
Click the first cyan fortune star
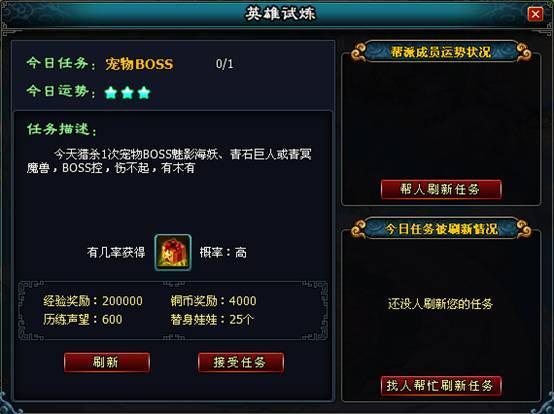[111, 93]
